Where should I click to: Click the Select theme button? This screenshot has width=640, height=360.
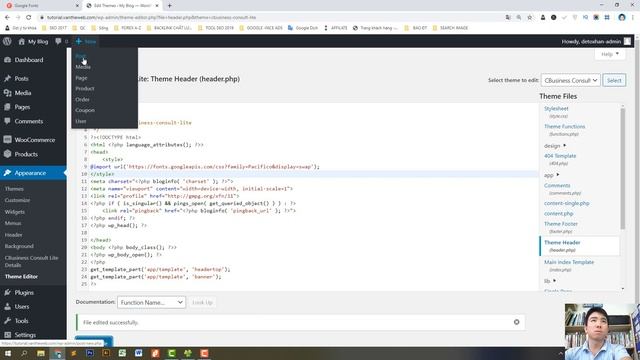tap(614, 80)
